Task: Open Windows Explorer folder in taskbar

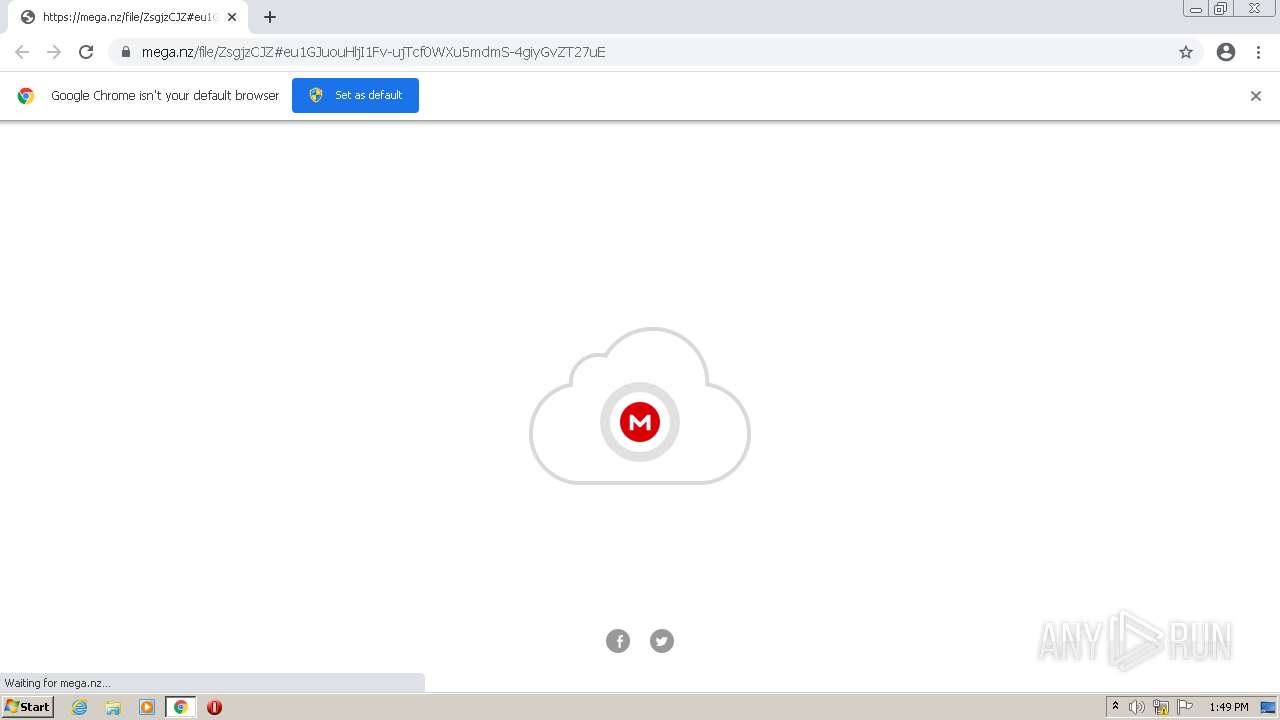Action: pos(113,707)
